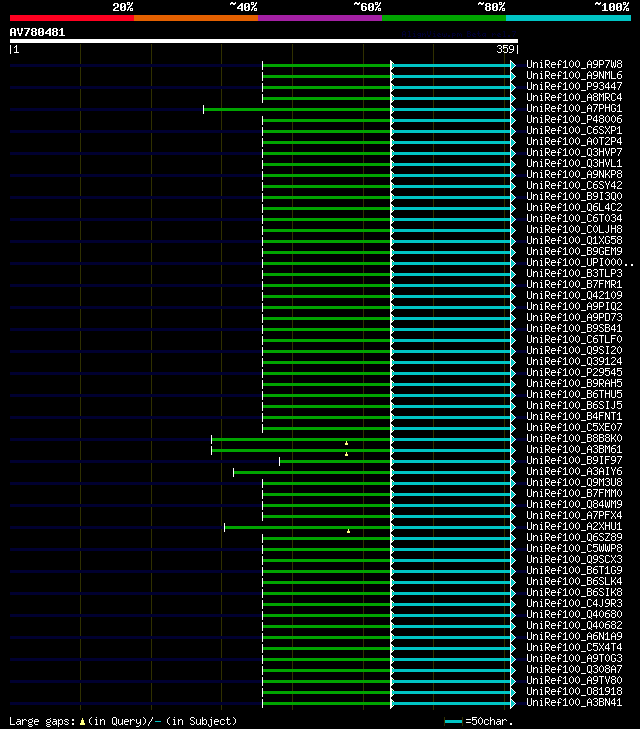Select UniRef100_B3TLP3 label
This screenshot has height=729, width=640.
(574, 273)
